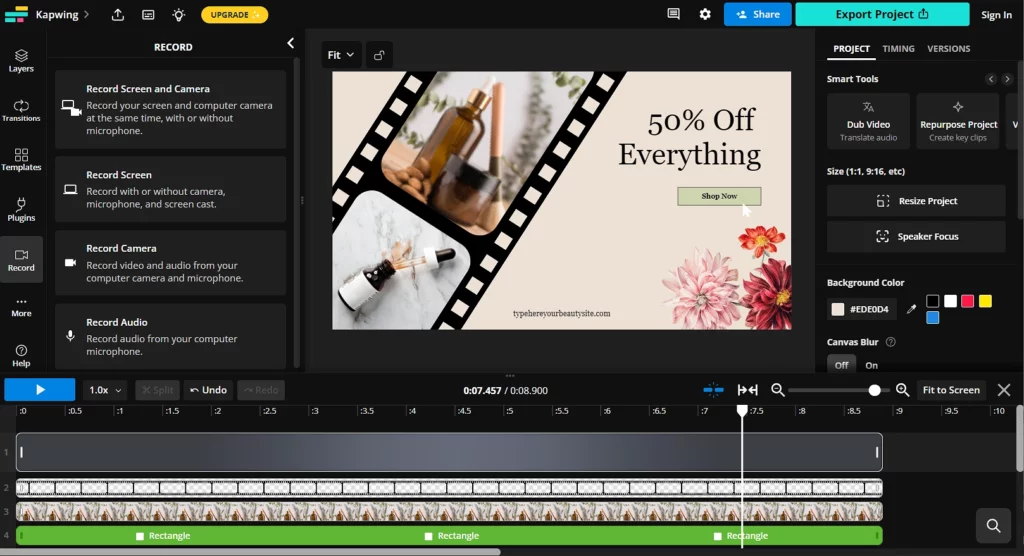Screen dimensions: 1024x556
Task: Click the Canvas Blur help question icon
Action: (890, 342)
